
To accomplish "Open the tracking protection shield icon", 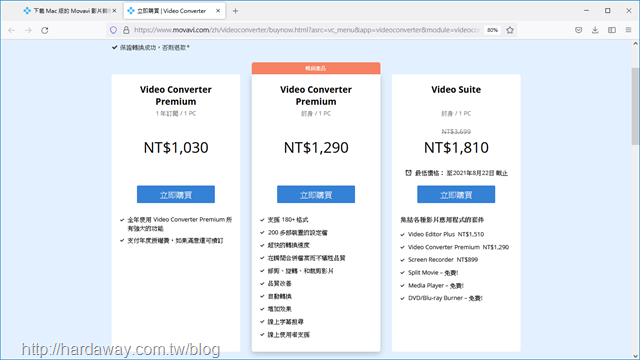I will tap(113, 30).
